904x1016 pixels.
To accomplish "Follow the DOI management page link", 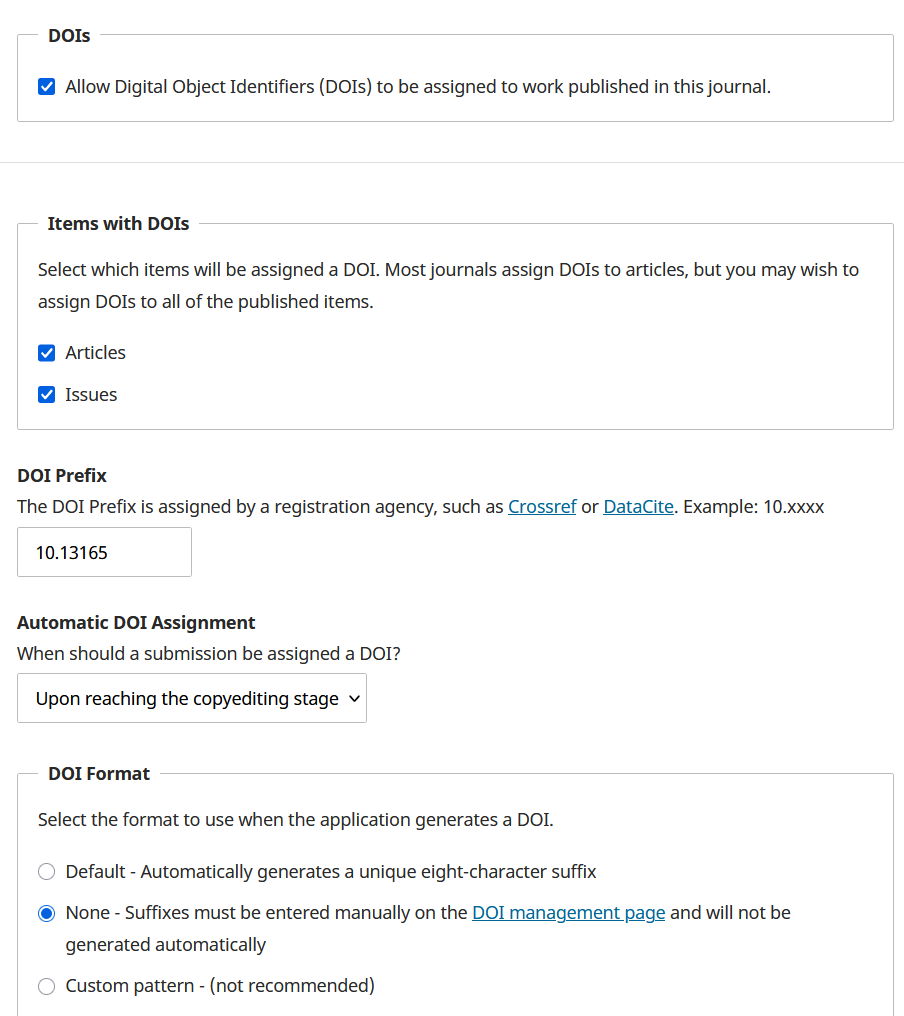I will pos(568,913).
